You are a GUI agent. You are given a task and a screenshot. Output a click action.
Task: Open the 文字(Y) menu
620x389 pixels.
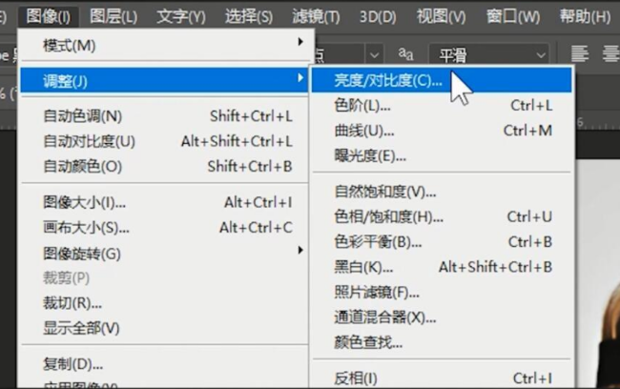[181, 17]
